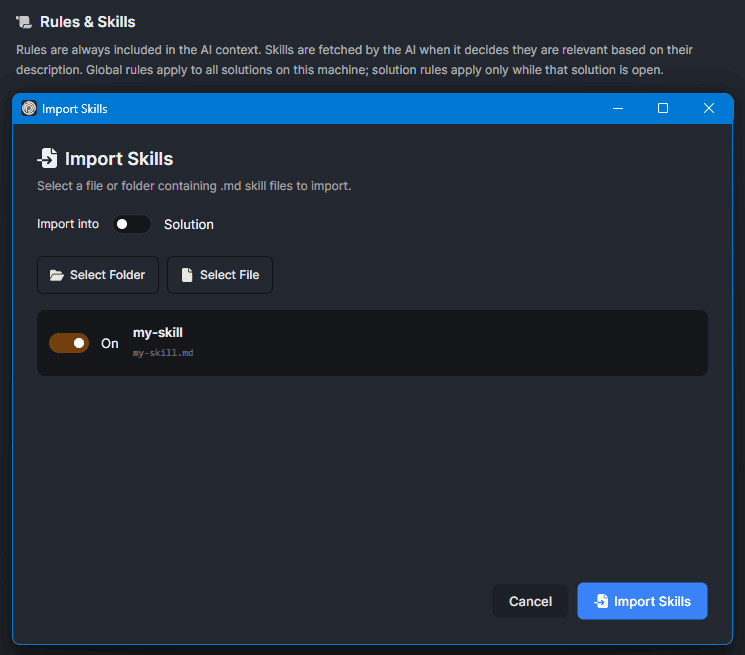Click the my-skill skill title

[158, 332]
